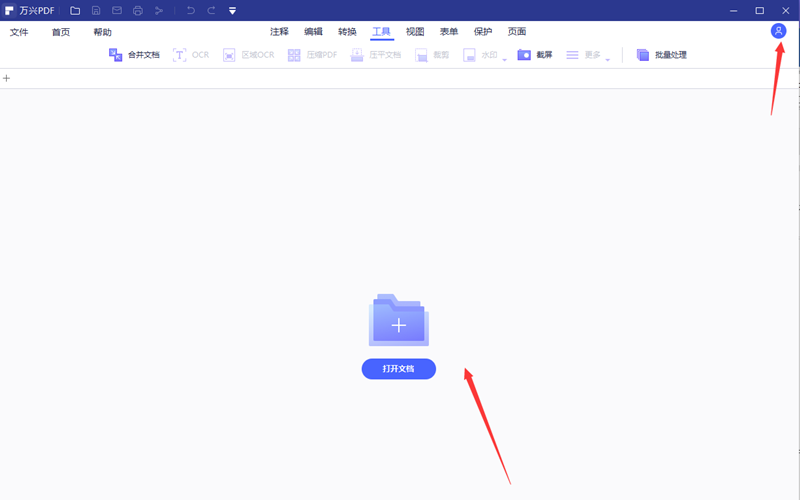Open the 批量处理 batch processing tool
800x500 pixels.
coord(661,55)
